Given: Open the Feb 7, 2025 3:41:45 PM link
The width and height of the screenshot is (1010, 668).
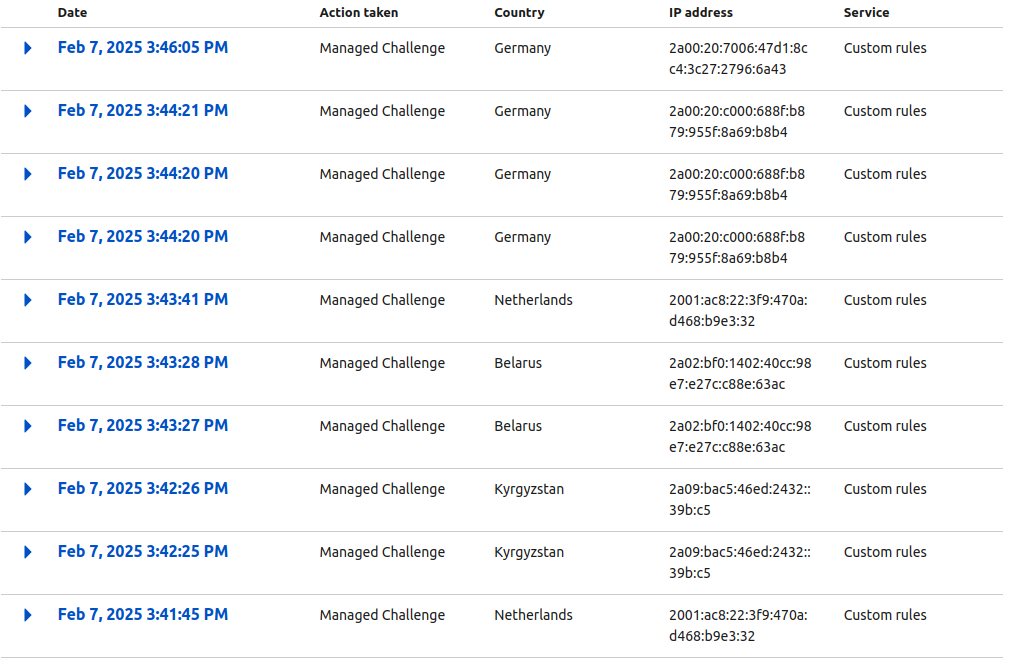Looking at the screenshot, I should (x=142, y=615).
